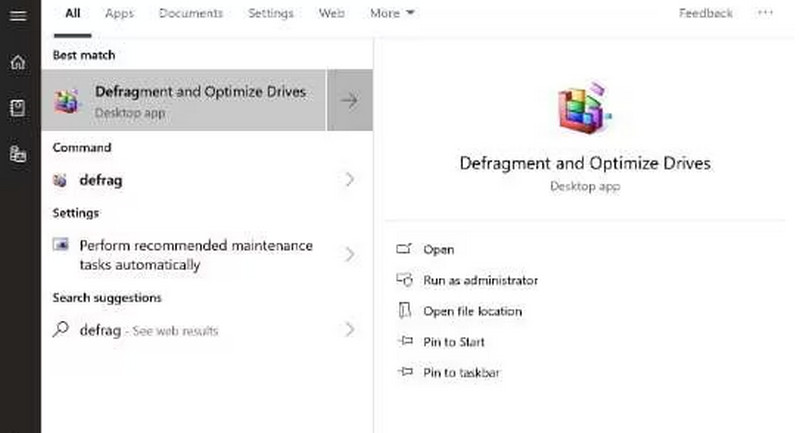
Task: Select the Web filter tab
Action: pos(331,14)
